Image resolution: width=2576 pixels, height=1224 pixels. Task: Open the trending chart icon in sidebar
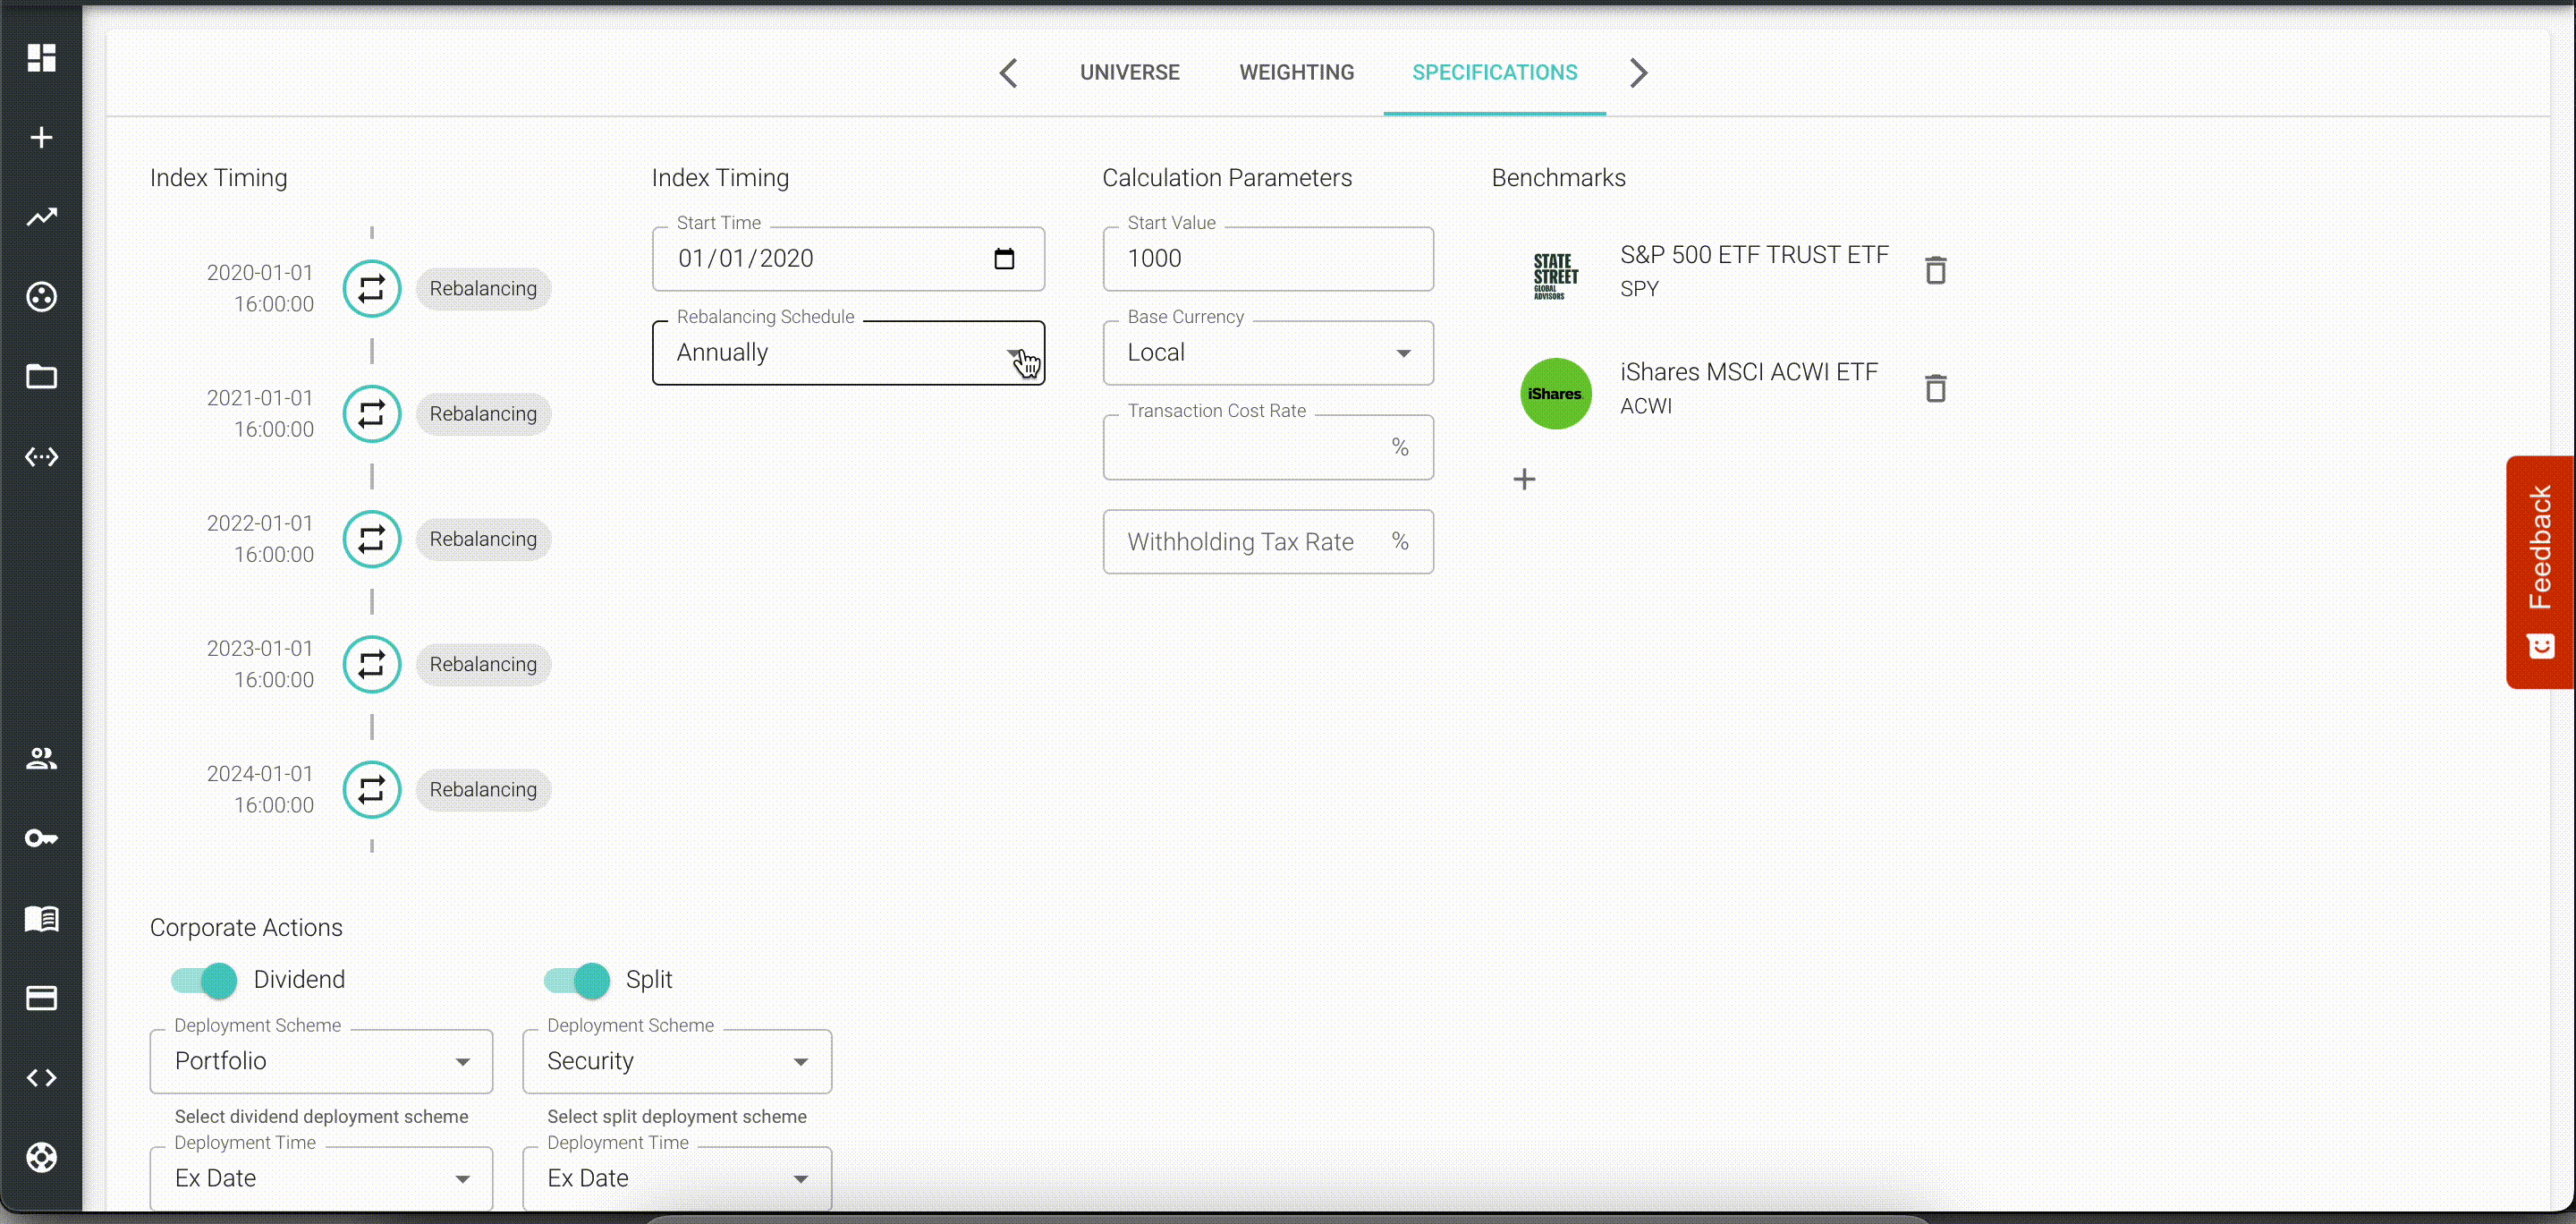41,217
